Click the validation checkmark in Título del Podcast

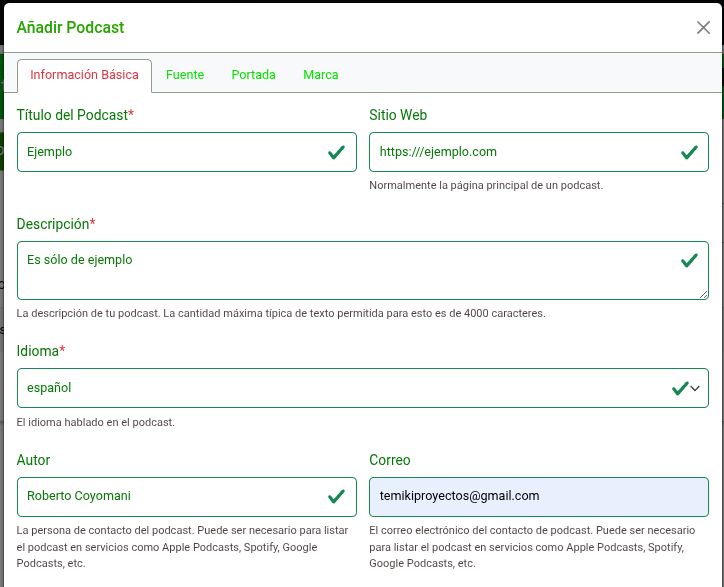tap(337, 152)
